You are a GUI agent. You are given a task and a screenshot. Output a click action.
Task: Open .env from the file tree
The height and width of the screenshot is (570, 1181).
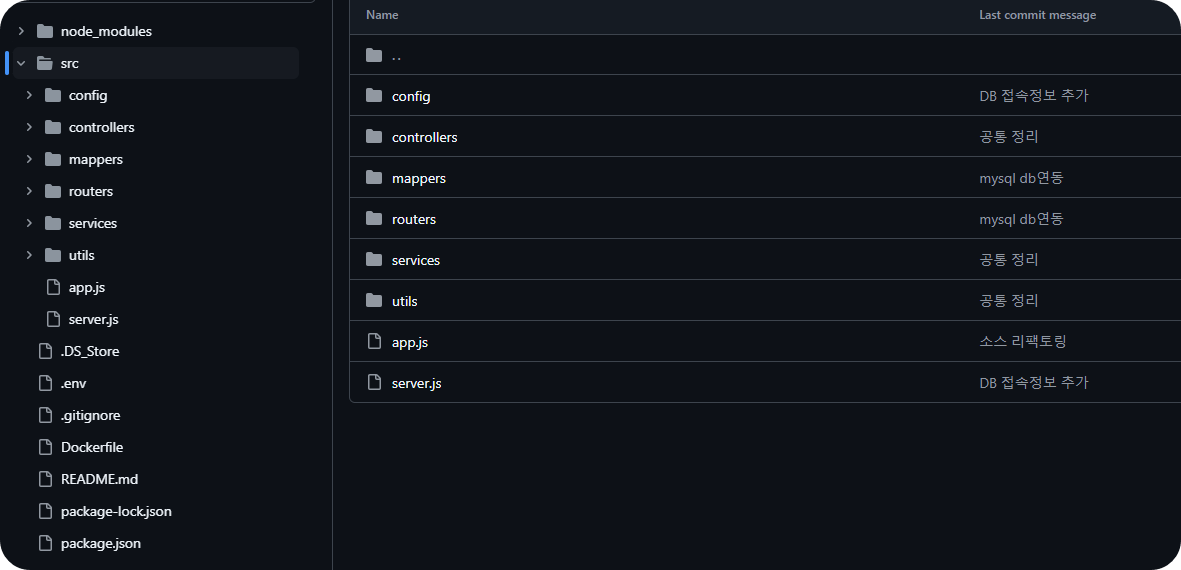click(x=74, y=383)
